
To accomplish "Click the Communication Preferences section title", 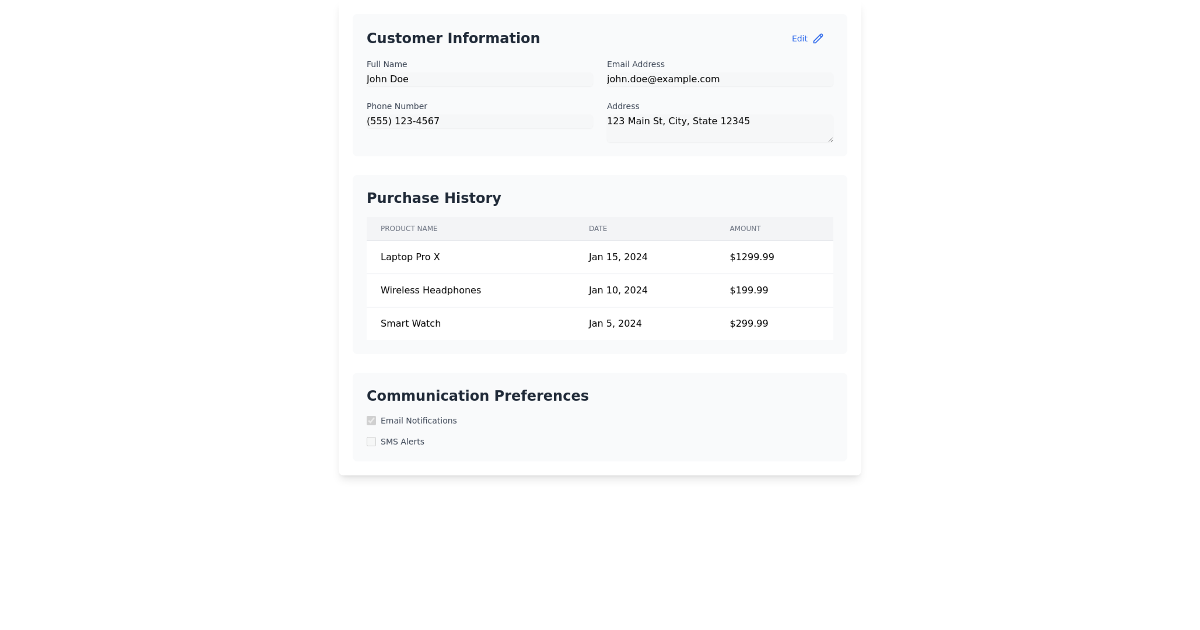I will tap(477, 396).
